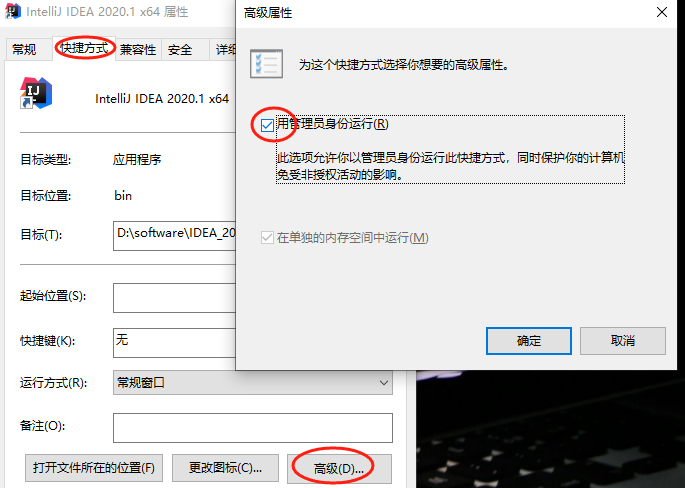Click the 常规窗口 combo box arrow
Viewport: 685px width, 488px height.
coord(384,383)
